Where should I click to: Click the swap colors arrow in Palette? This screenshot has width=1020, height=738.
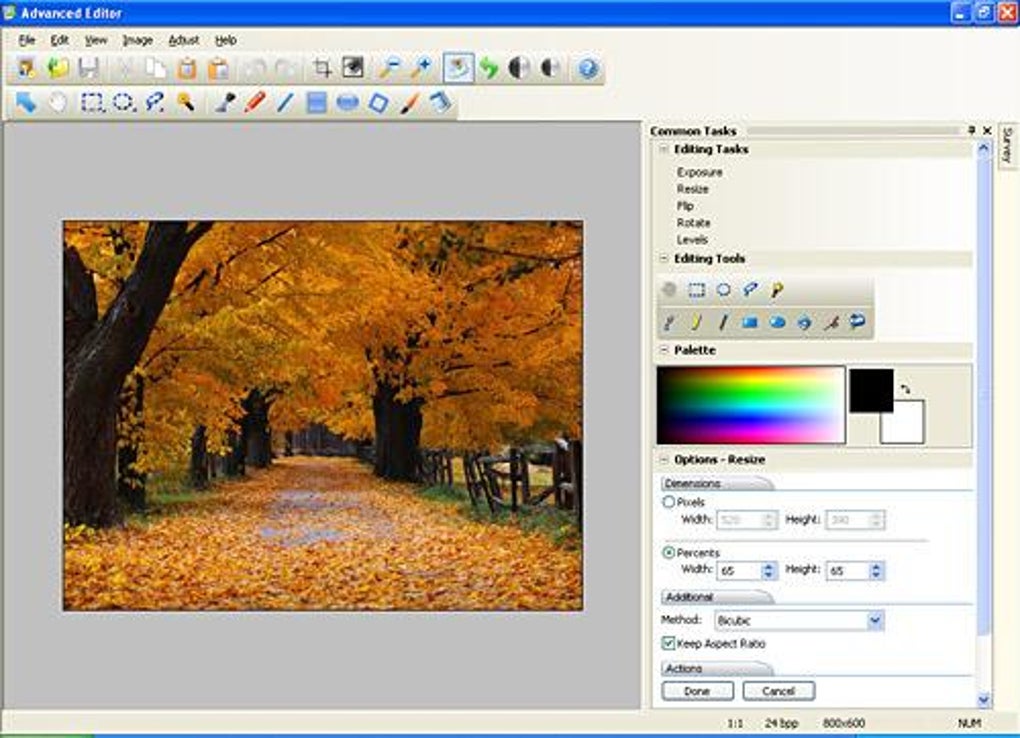click(906, 389)
